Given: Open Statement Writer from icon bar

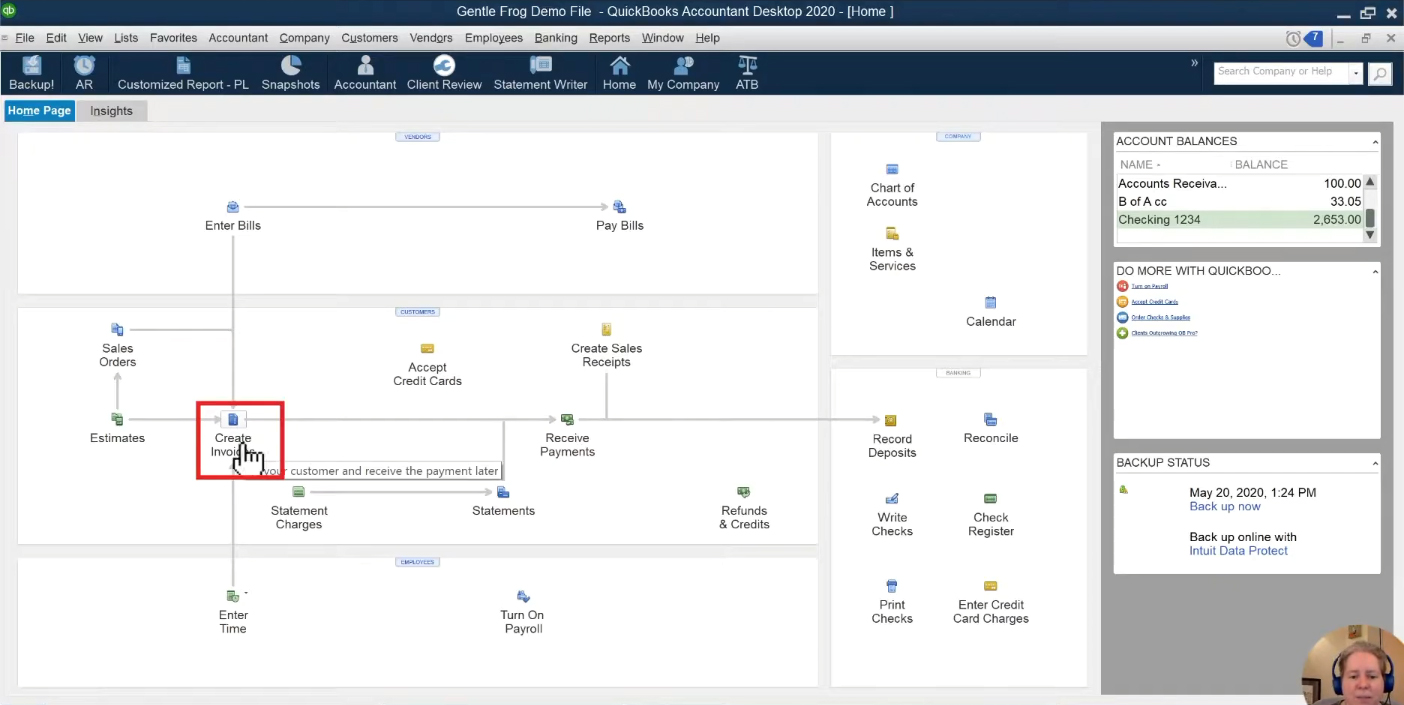Looking at the screenshot, I should point(541,74).
